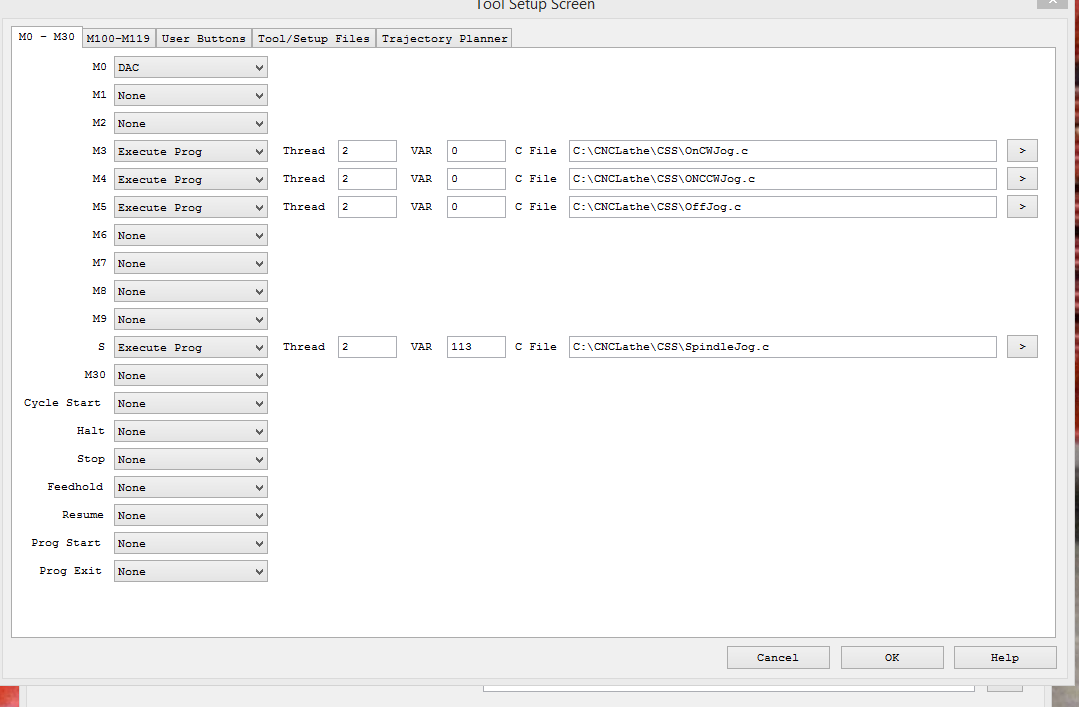1079x707 pixels.
Task: Expand the S spindle action dropdown
Action: click(x=190, y=348)
